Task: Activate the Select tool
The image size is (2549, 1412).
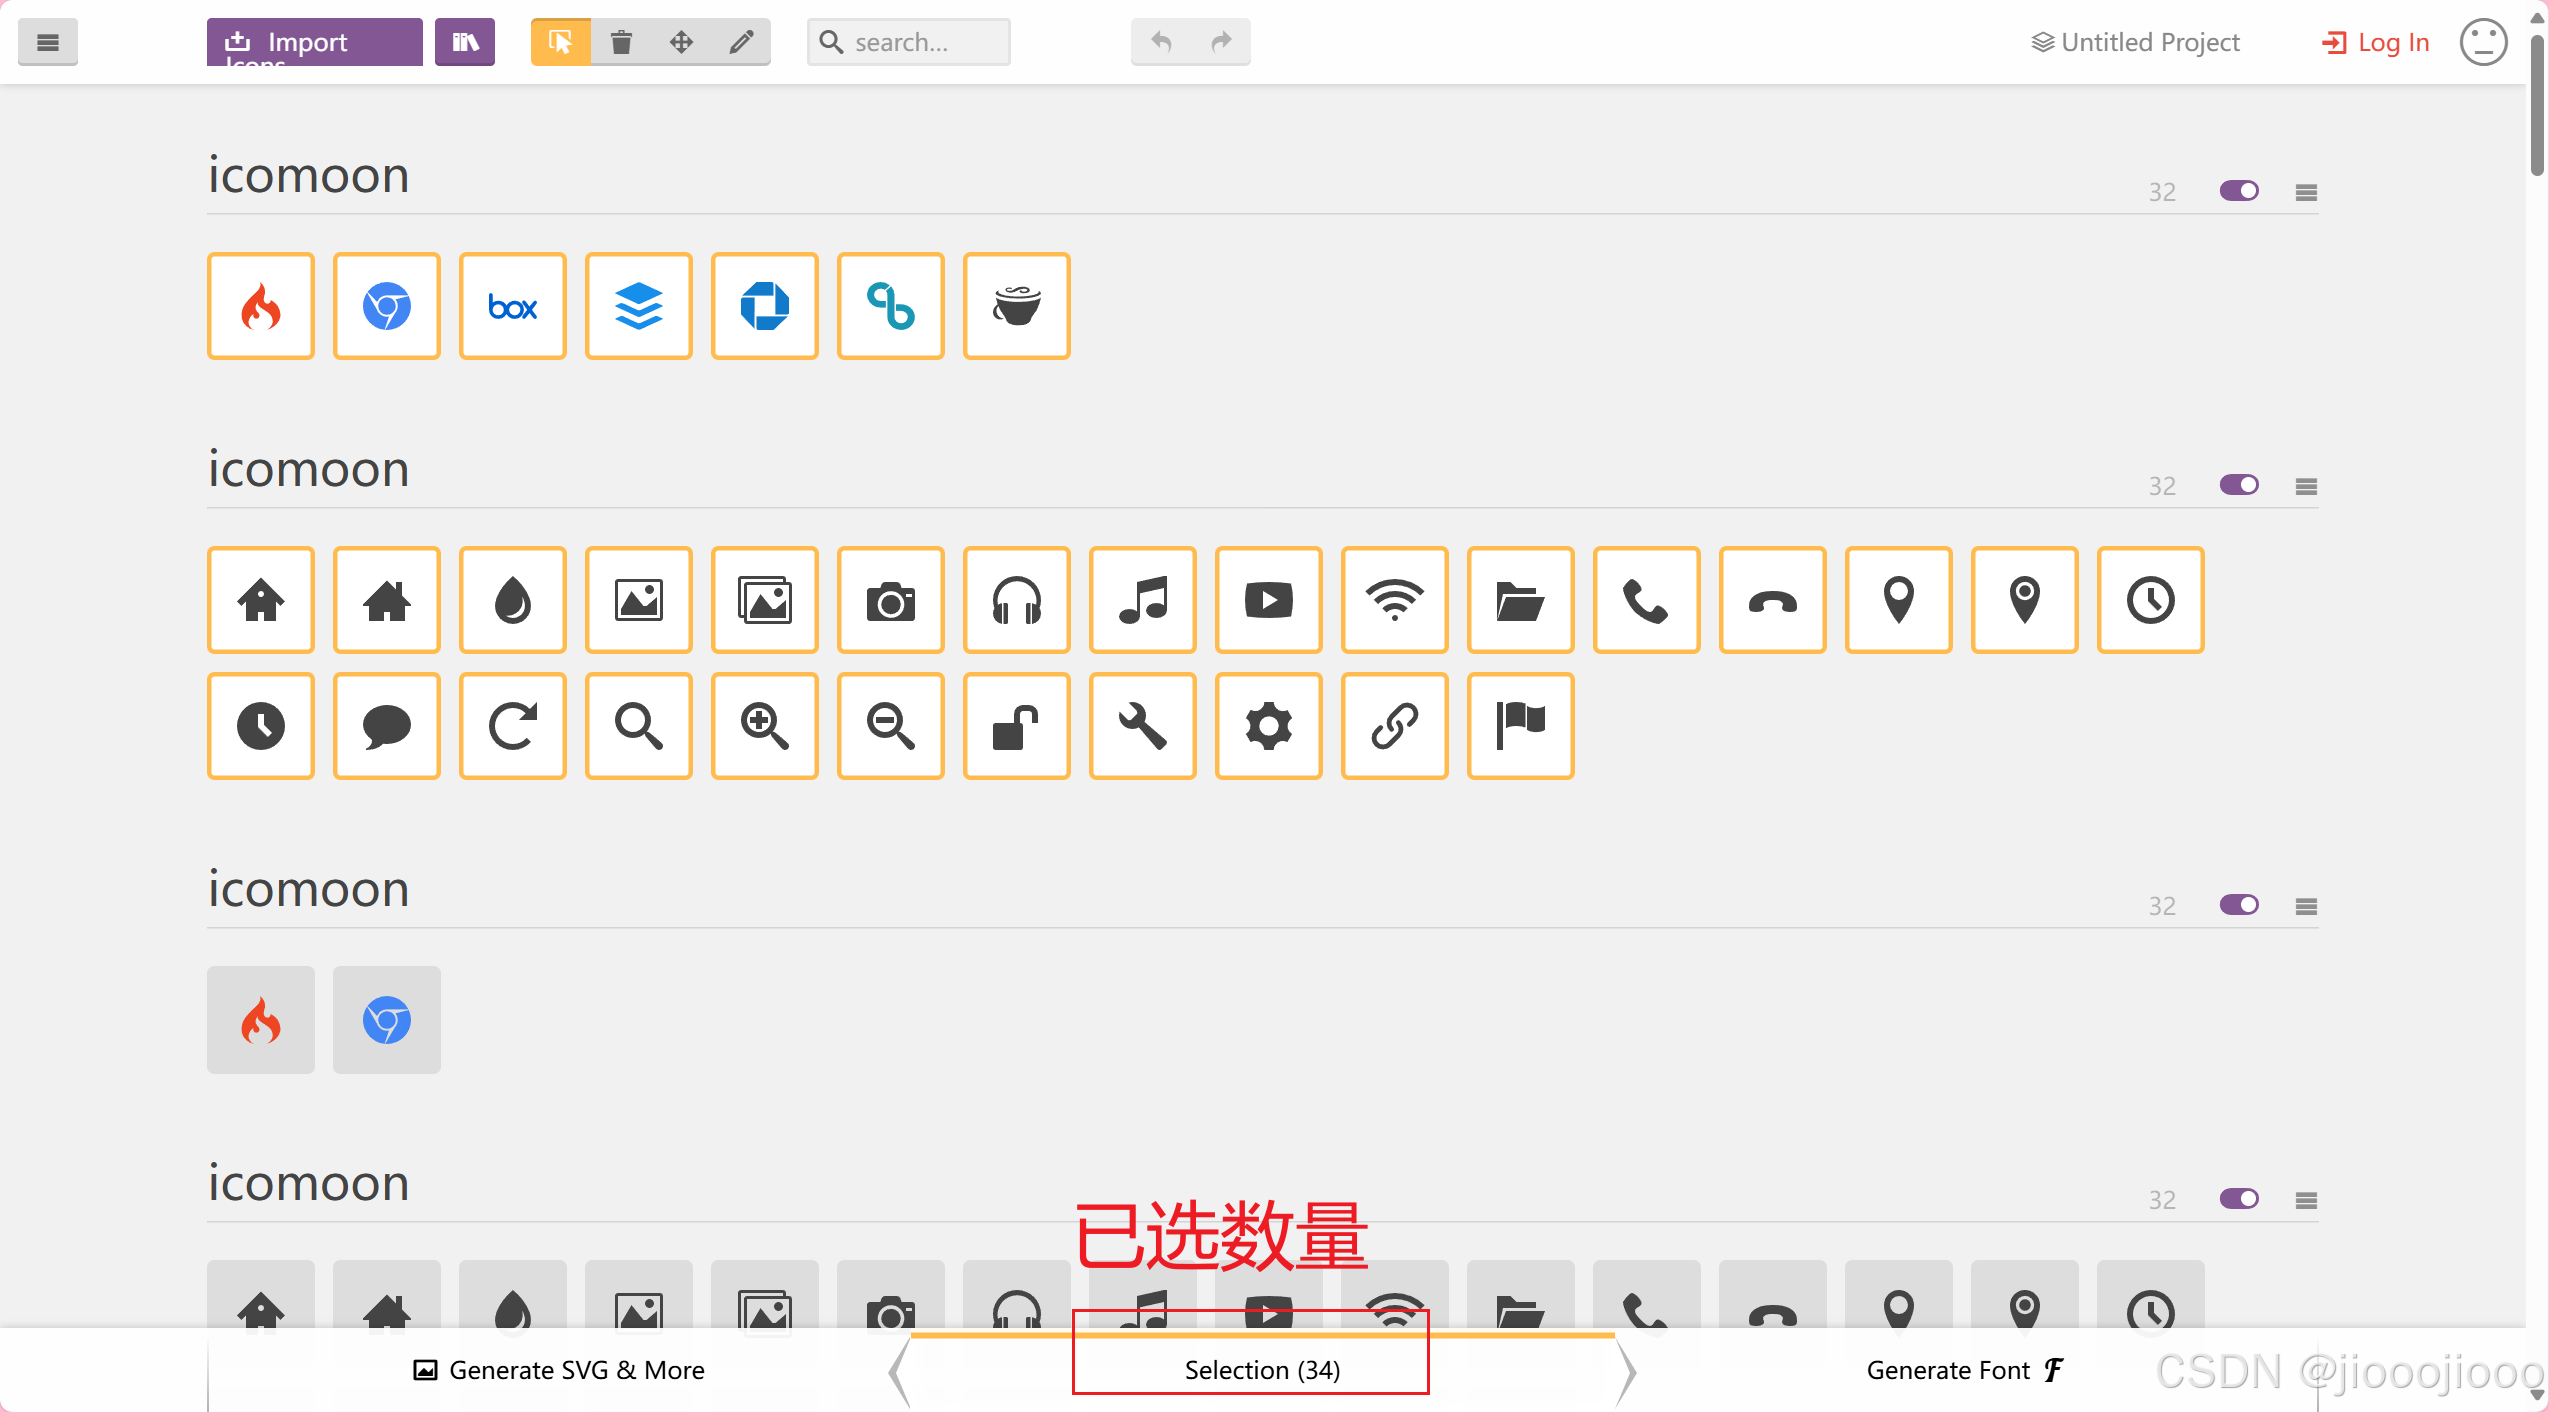Action: [x=561, y=42]
